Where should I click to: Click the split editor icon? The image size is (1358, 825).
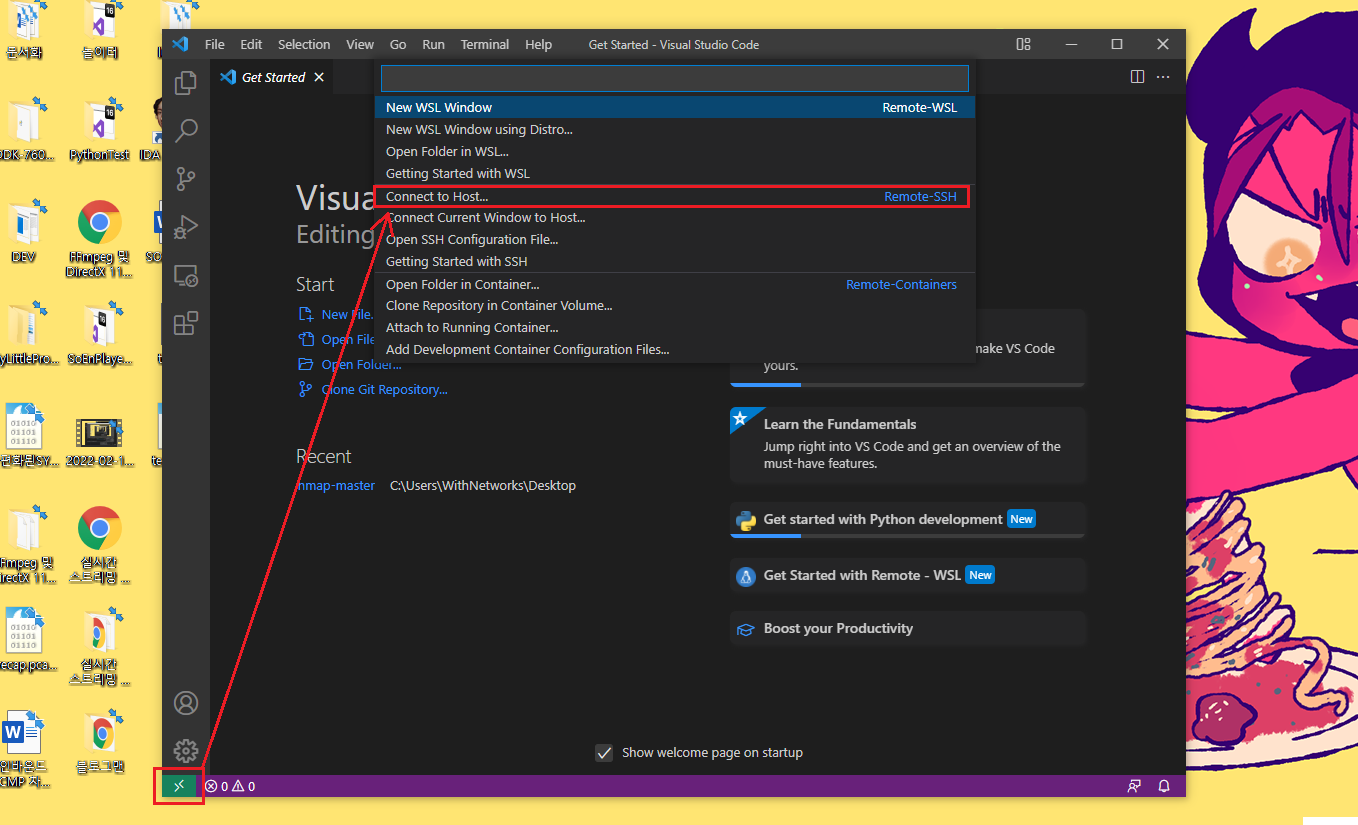pyautogui.click(x=1137, y=77)
